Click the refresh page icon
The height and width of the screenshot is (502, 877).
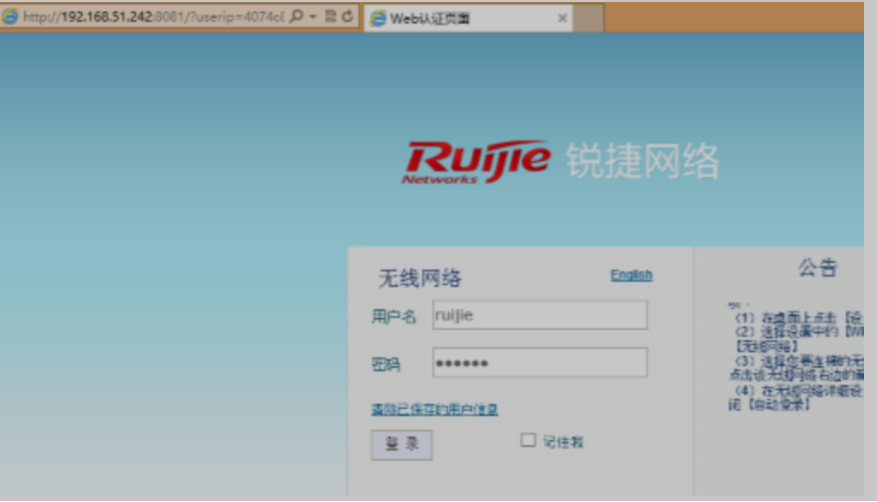pos(347,16)
